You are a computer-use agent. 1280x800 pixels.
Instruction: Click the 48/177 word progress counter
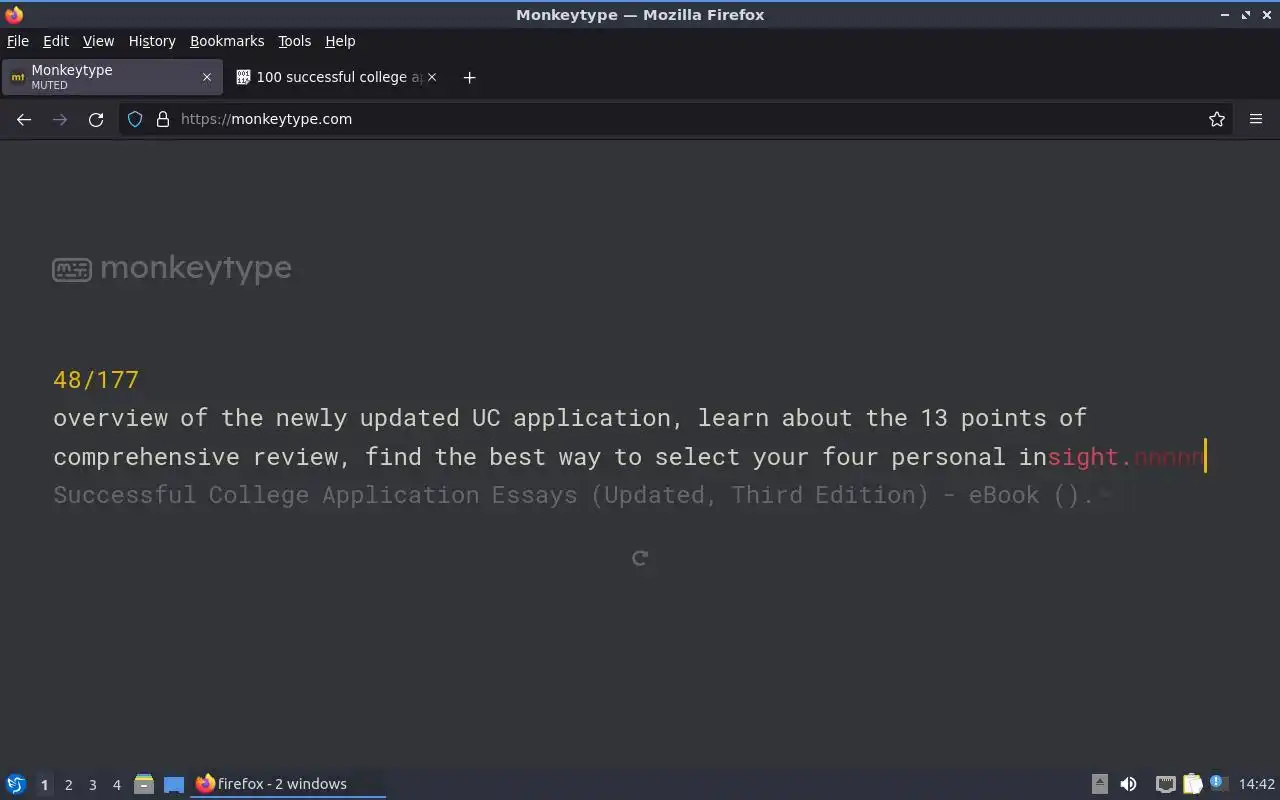[x=96, y=380]
